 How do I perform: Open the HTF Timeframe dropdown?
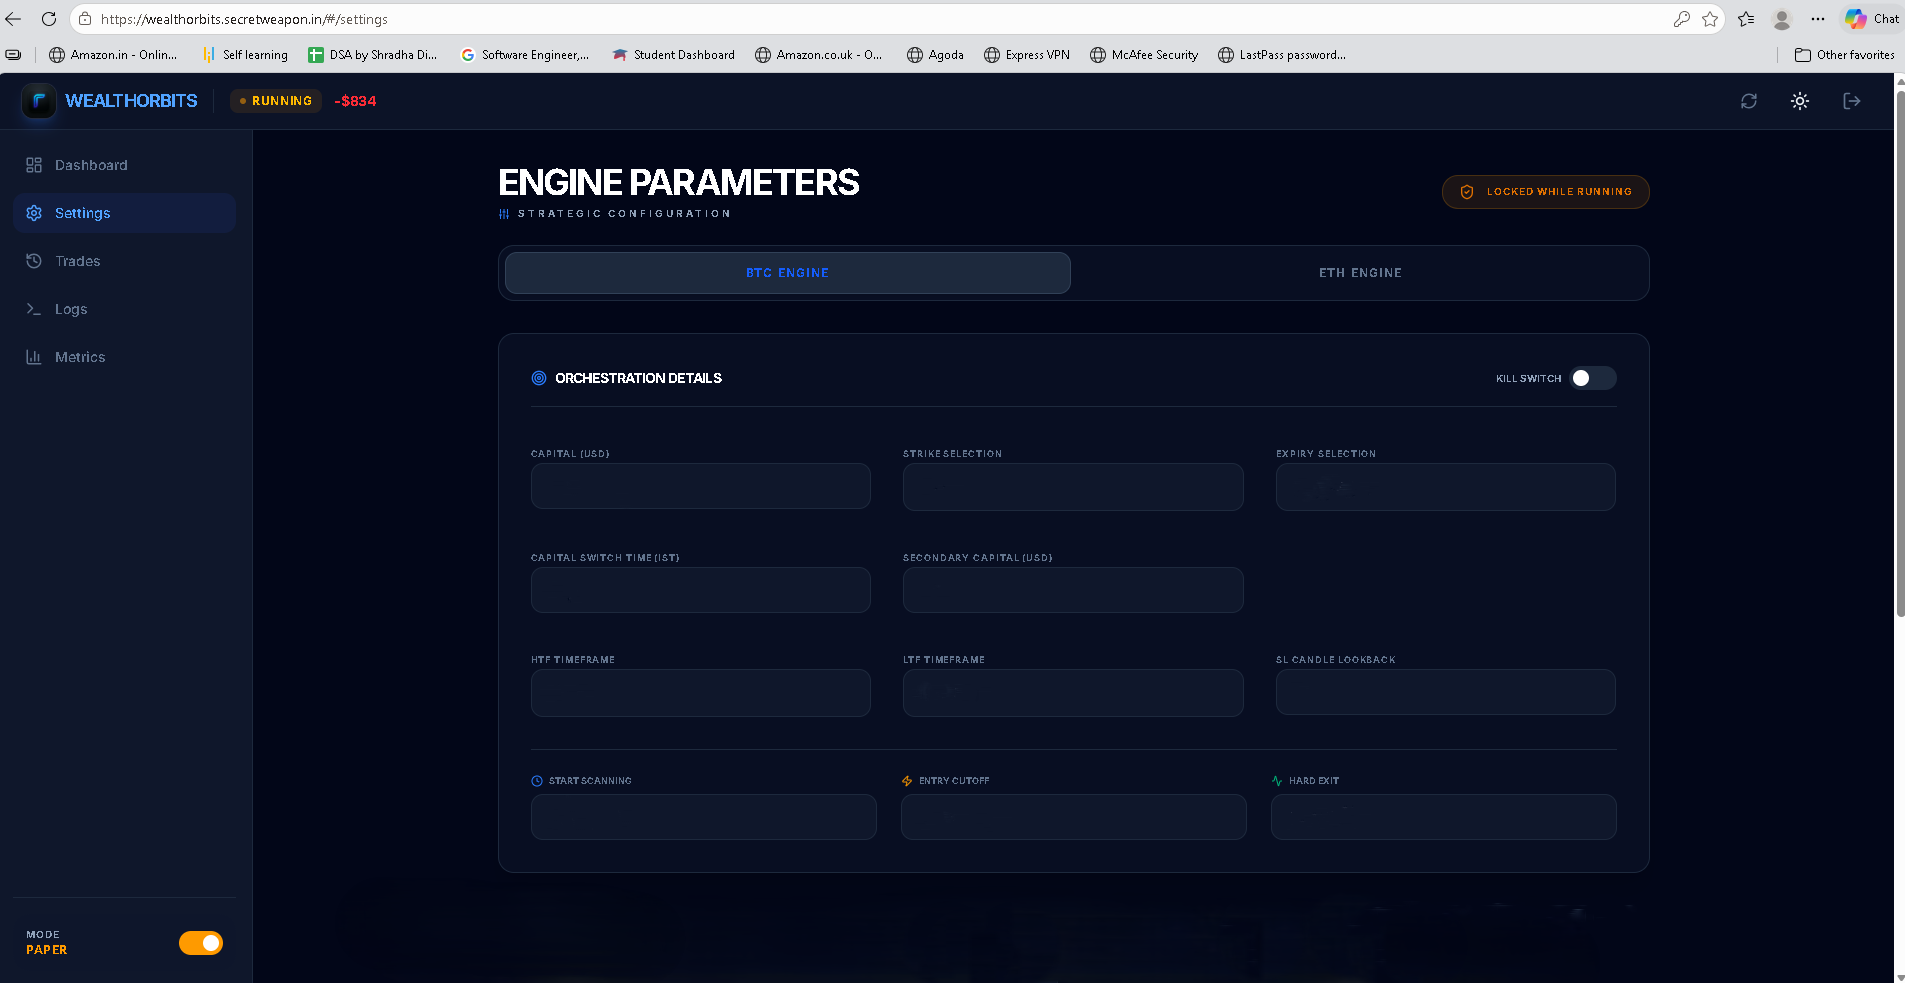point(701,693)
